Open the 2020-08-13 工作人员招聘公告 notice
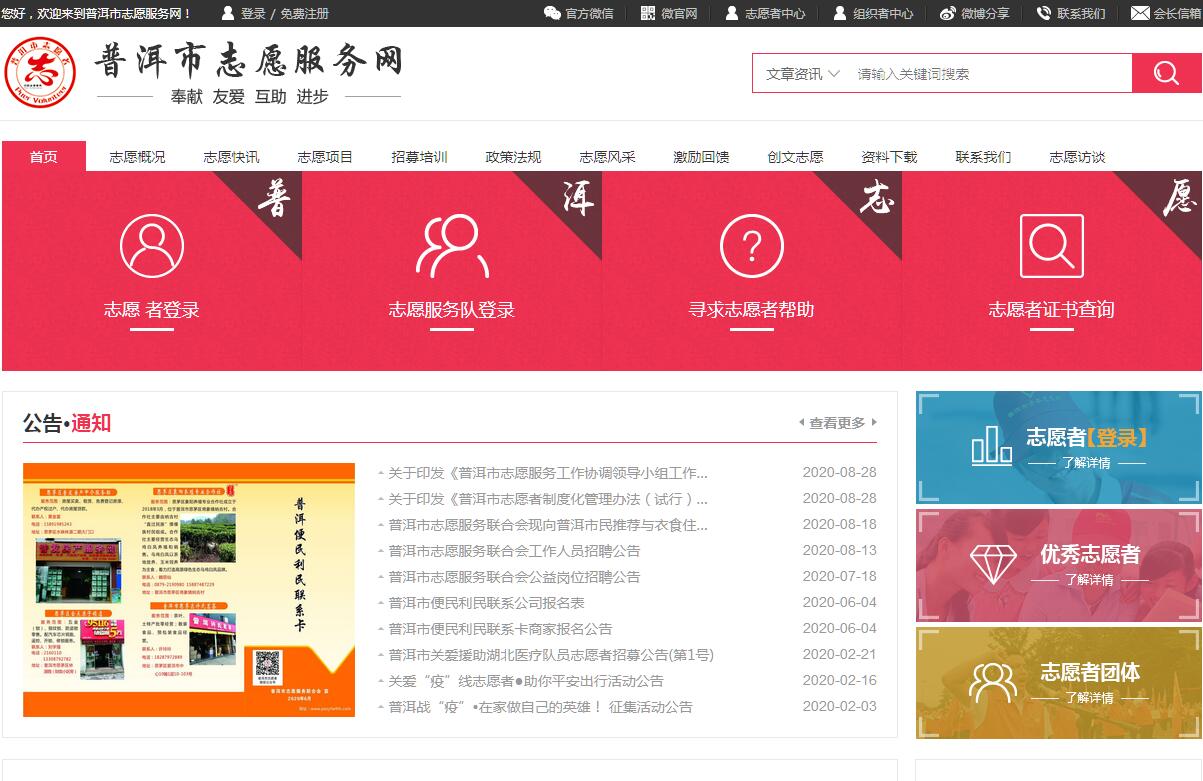Screen dimensions: 1203x781 coord(514,551)
